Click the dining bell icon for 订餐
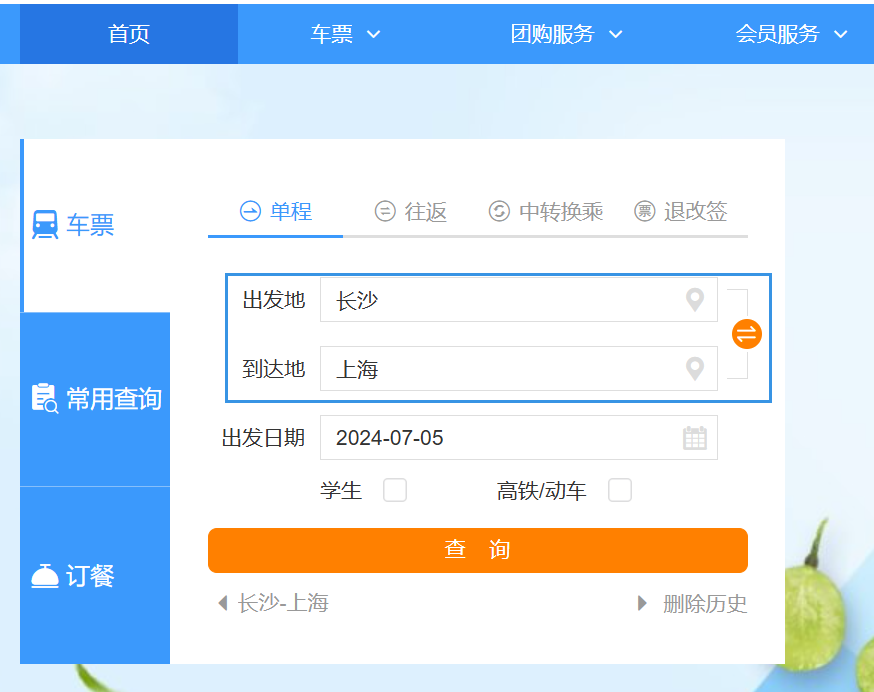This screenshot has height=692, width=874. pos(45,575)
